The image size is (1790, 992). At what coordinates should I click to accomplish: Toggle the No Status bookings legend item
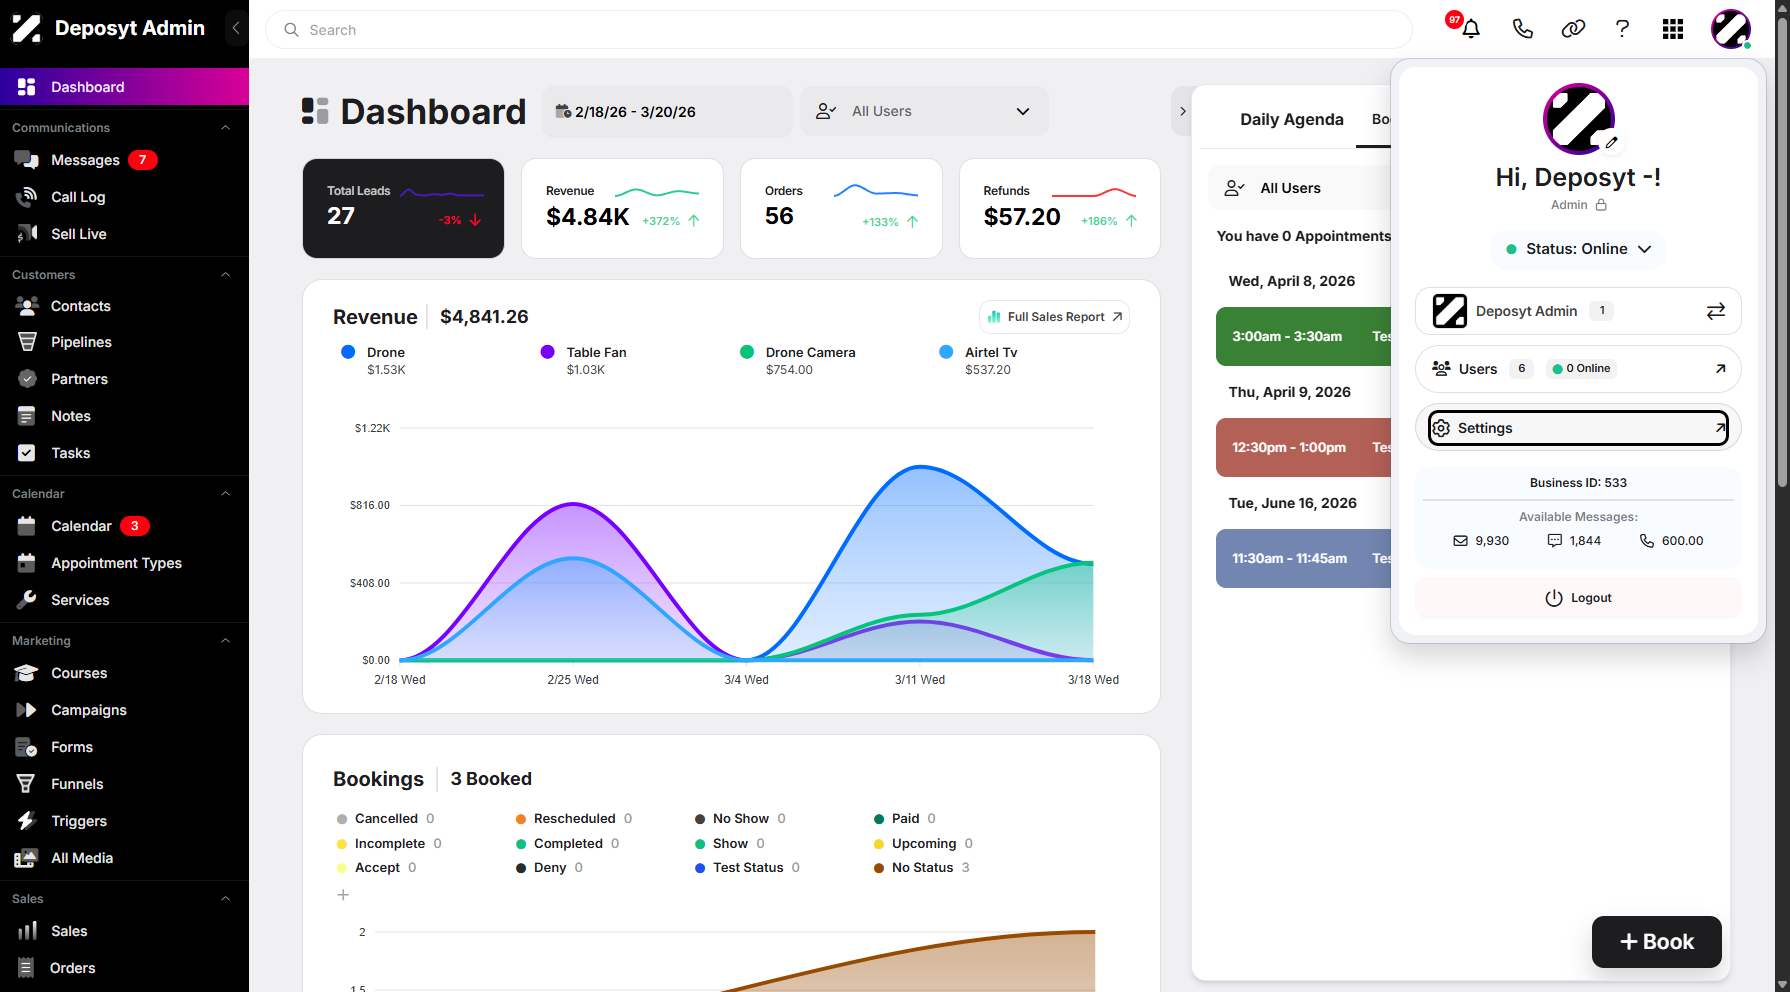(x=921, y=867)
